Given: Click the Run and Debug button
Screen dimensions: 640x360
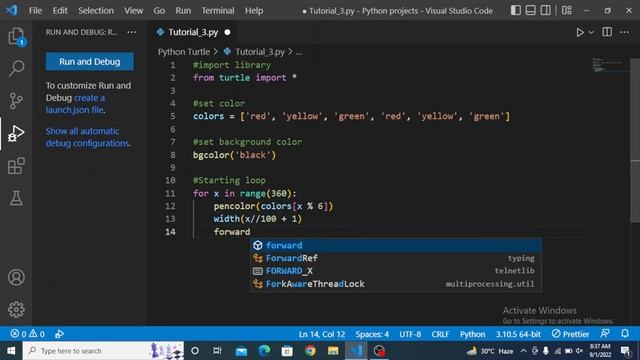Looking at the screenshot, I should point(89,62).
